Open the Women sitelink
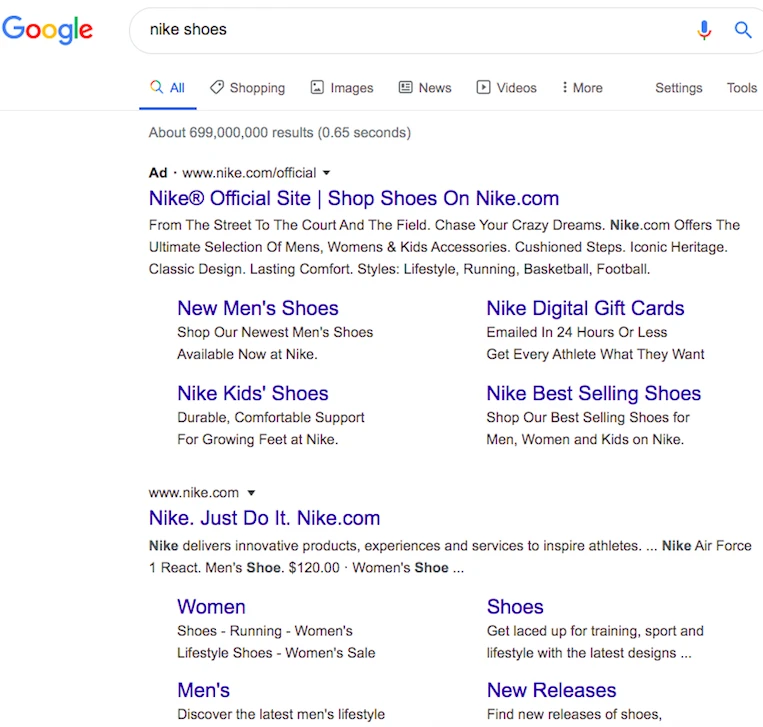763x727 pixels. click(211, 607)
